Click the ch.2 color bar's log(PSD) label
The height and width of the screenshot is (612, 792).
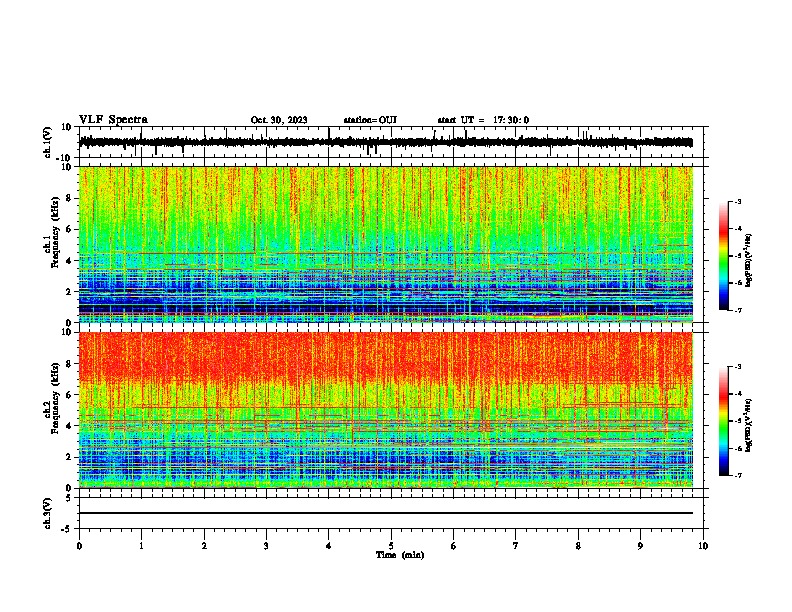pos(749,425)
